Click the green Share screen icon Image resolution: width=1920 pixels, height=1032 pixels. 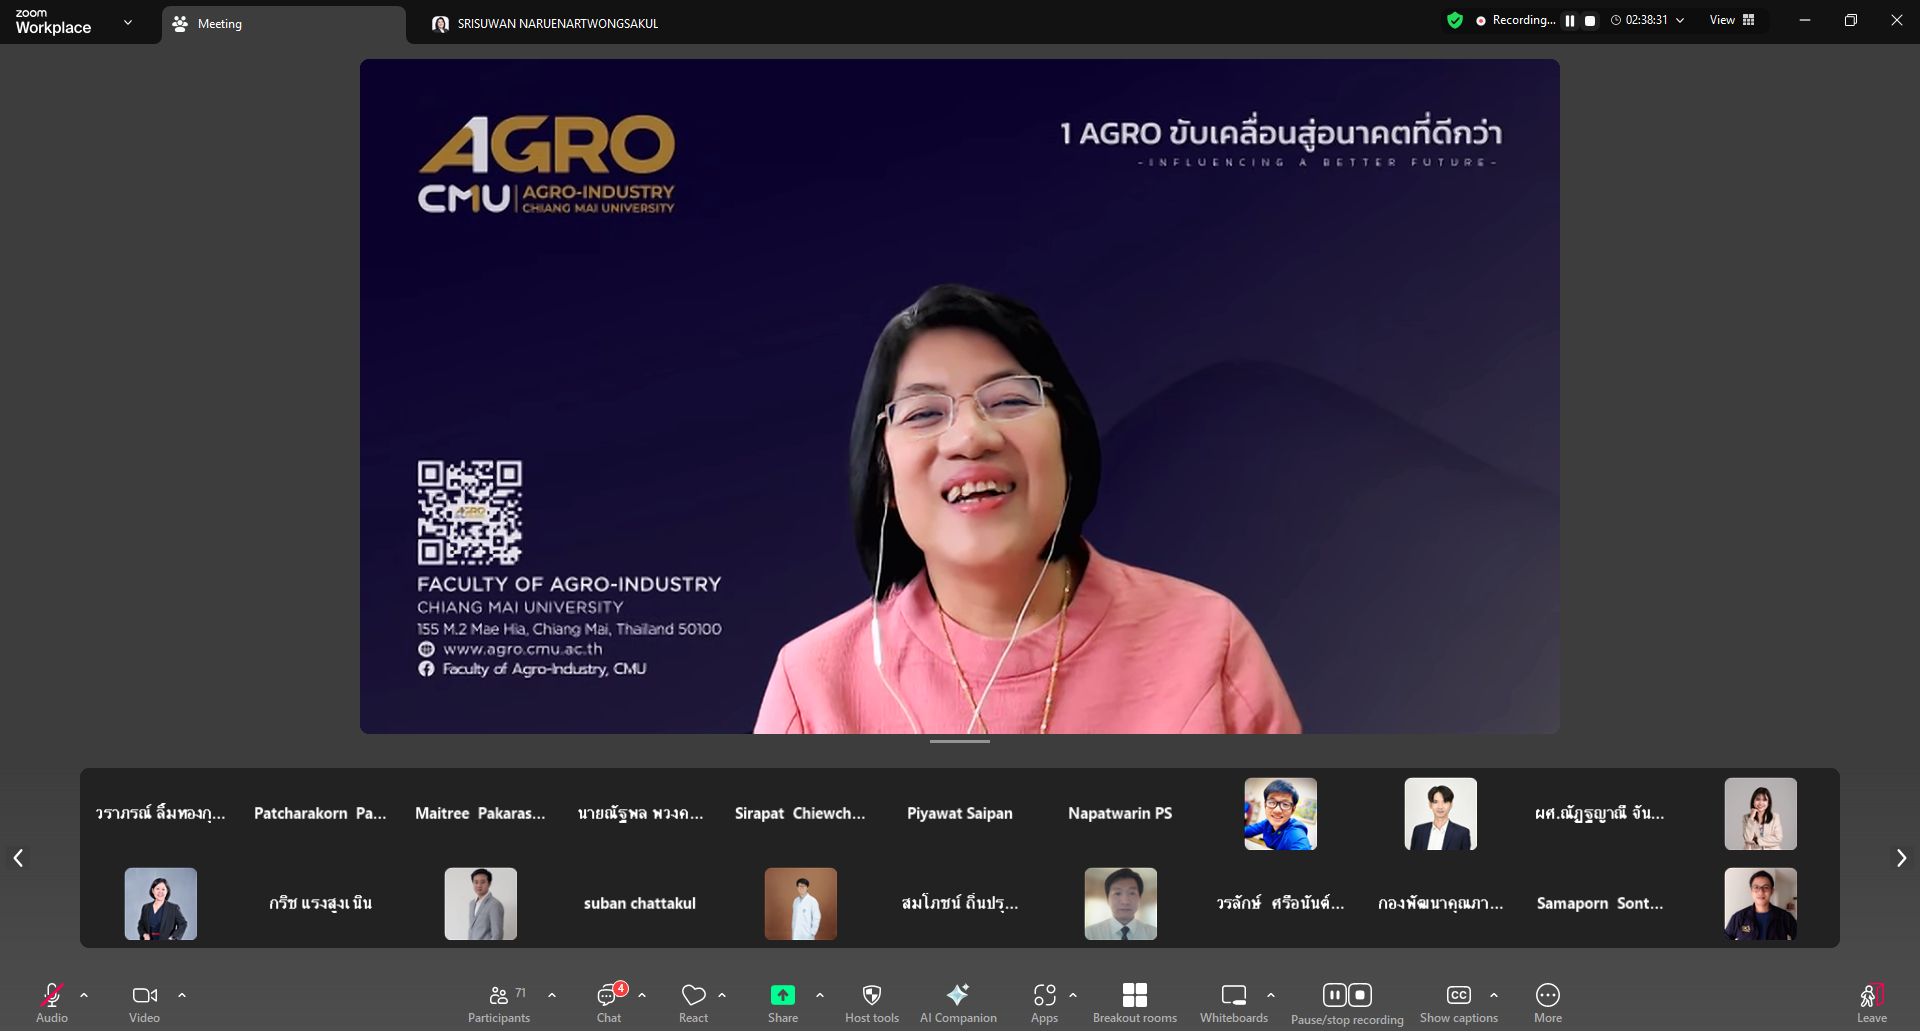point(782,995)
